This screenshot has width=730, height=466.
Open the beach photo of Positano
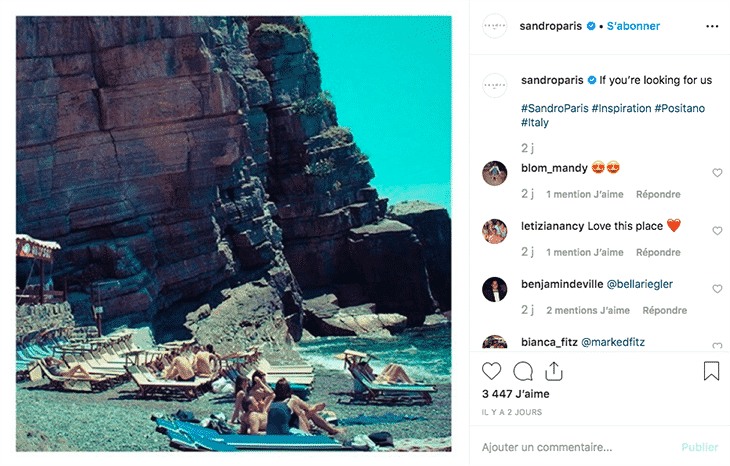[x=233, y=233]
